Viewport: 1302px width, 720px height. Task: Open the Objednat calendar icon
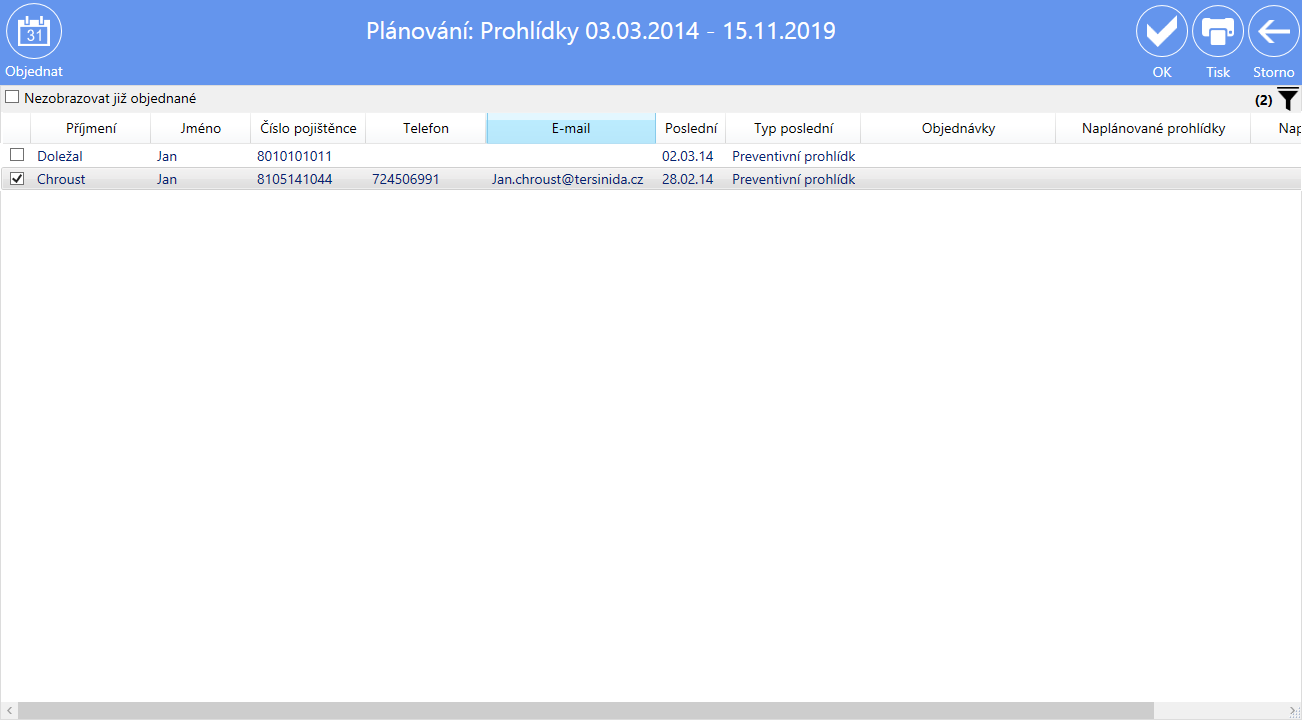(34, 31)
